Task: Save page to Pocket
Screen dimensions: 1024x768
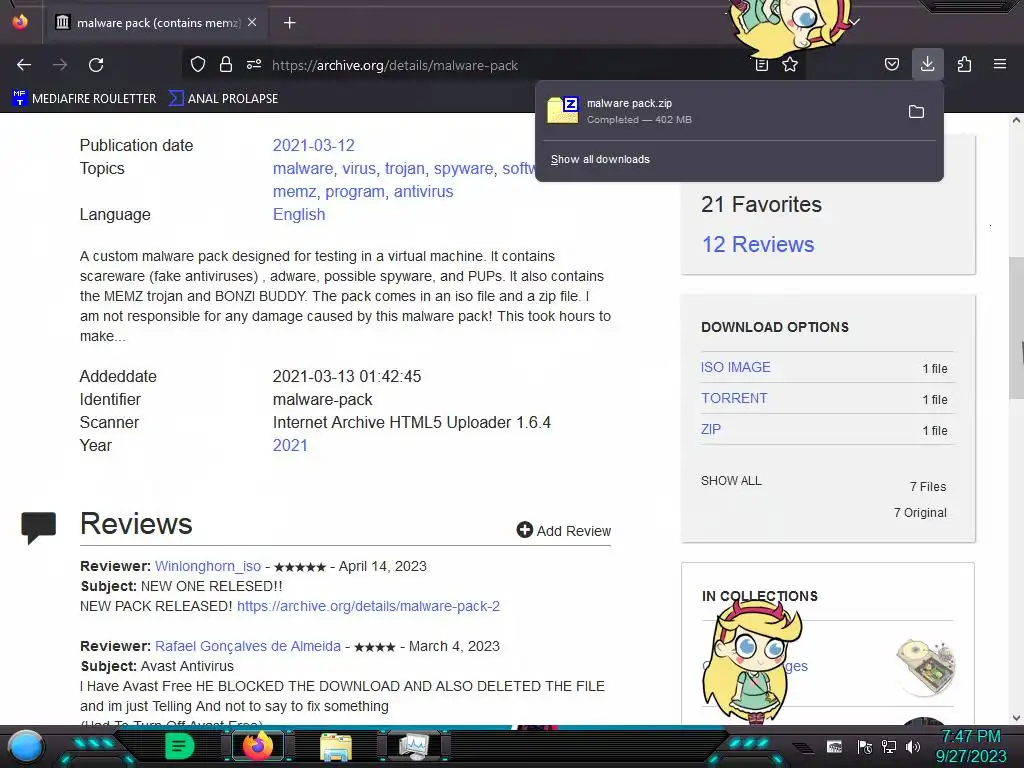Action: tap(891, 64)
